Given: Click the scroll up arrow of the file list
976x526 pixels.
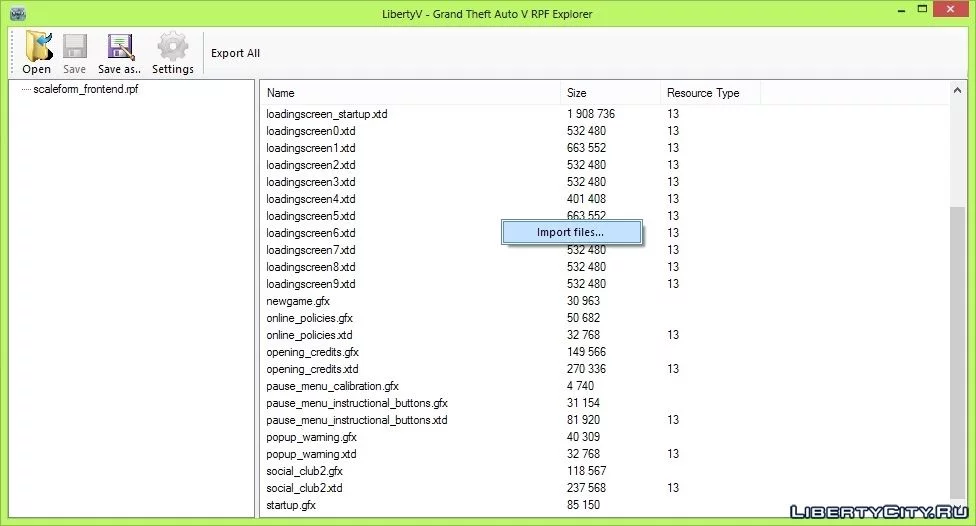Looking at the screenshot, I should click(x=957, y=91).
